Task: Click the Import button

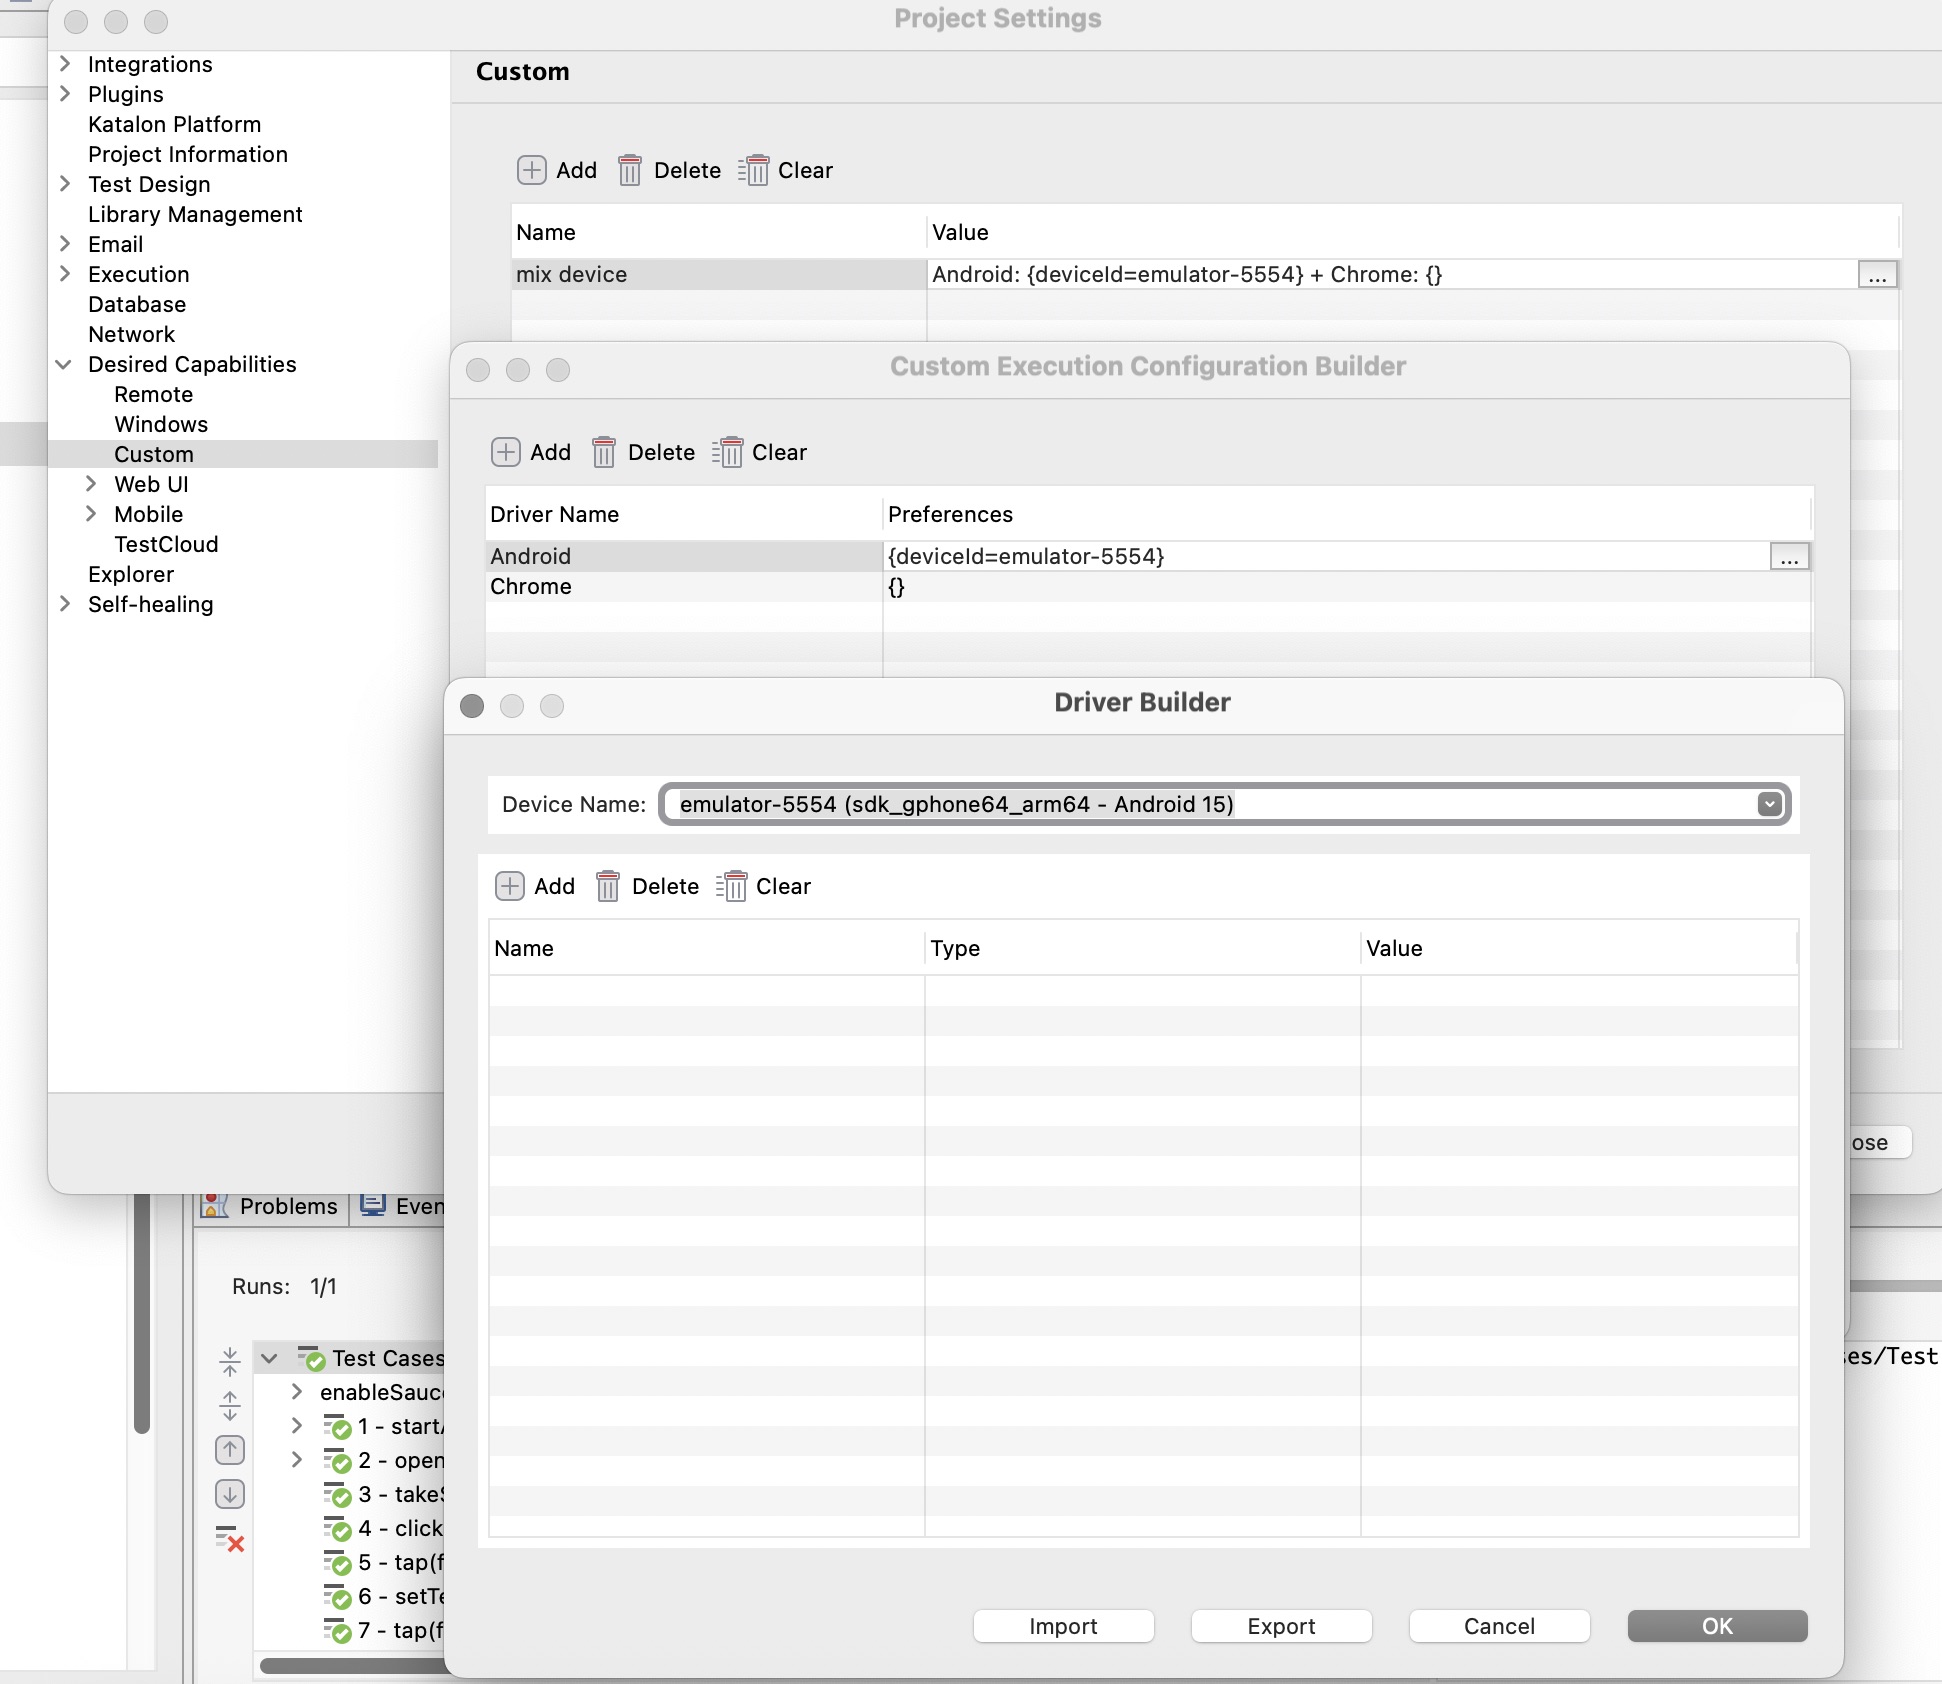Action: coord(1063,1626)
